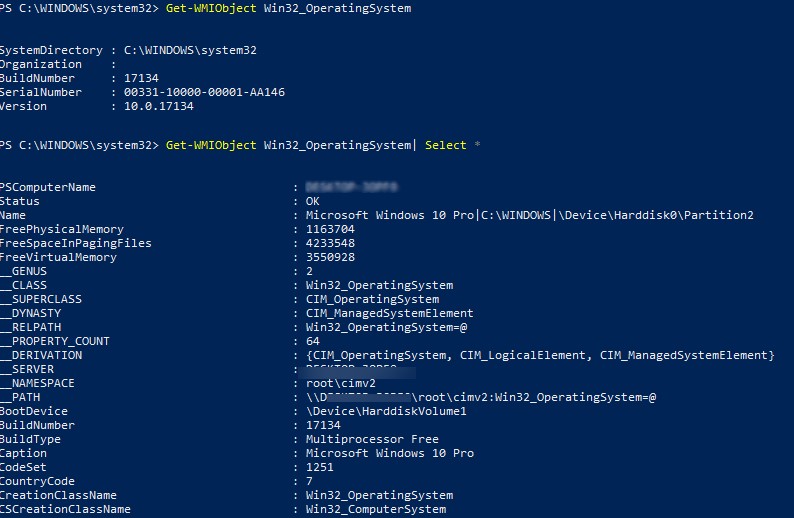This screenshot has height=518, width=794.
Task: Click the __PROPERTY_COUNT value 64
Action: click(x=313, y=341)
